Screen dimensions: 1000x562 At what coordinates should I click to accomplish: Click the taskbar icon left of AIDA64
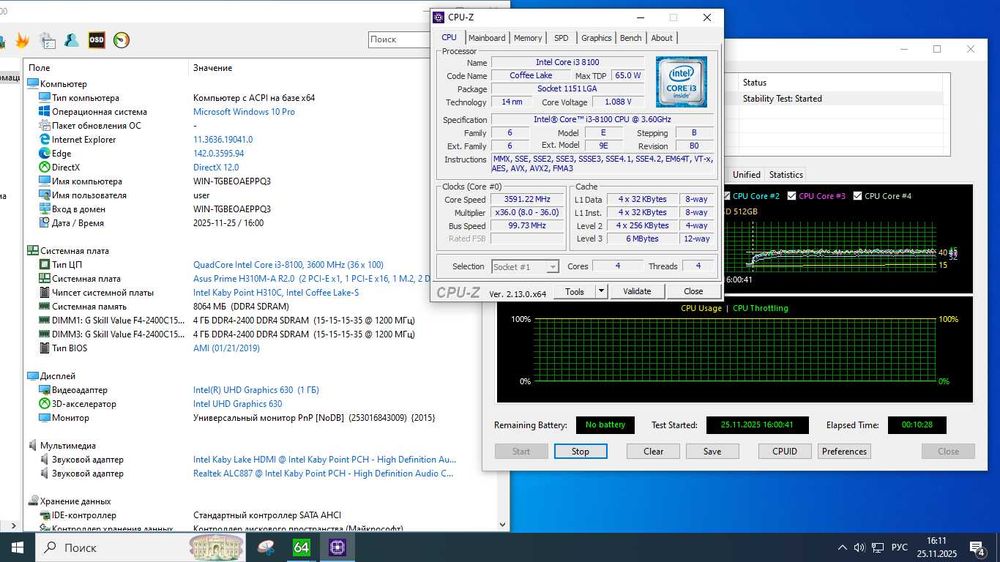(266, 547)
